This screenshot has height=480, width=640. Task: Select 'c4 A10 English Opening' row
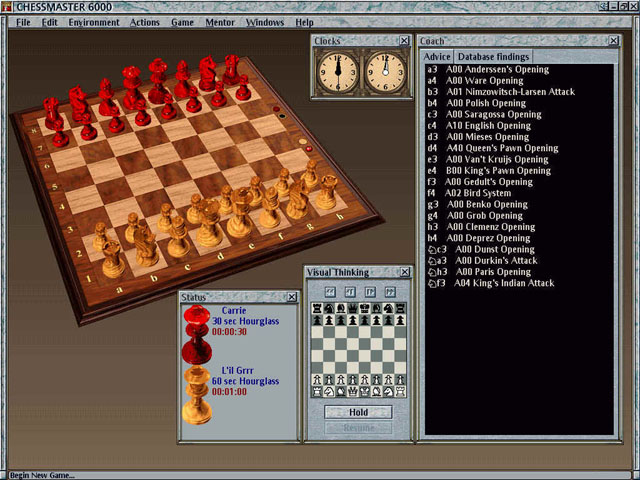(x=479, y=126)
